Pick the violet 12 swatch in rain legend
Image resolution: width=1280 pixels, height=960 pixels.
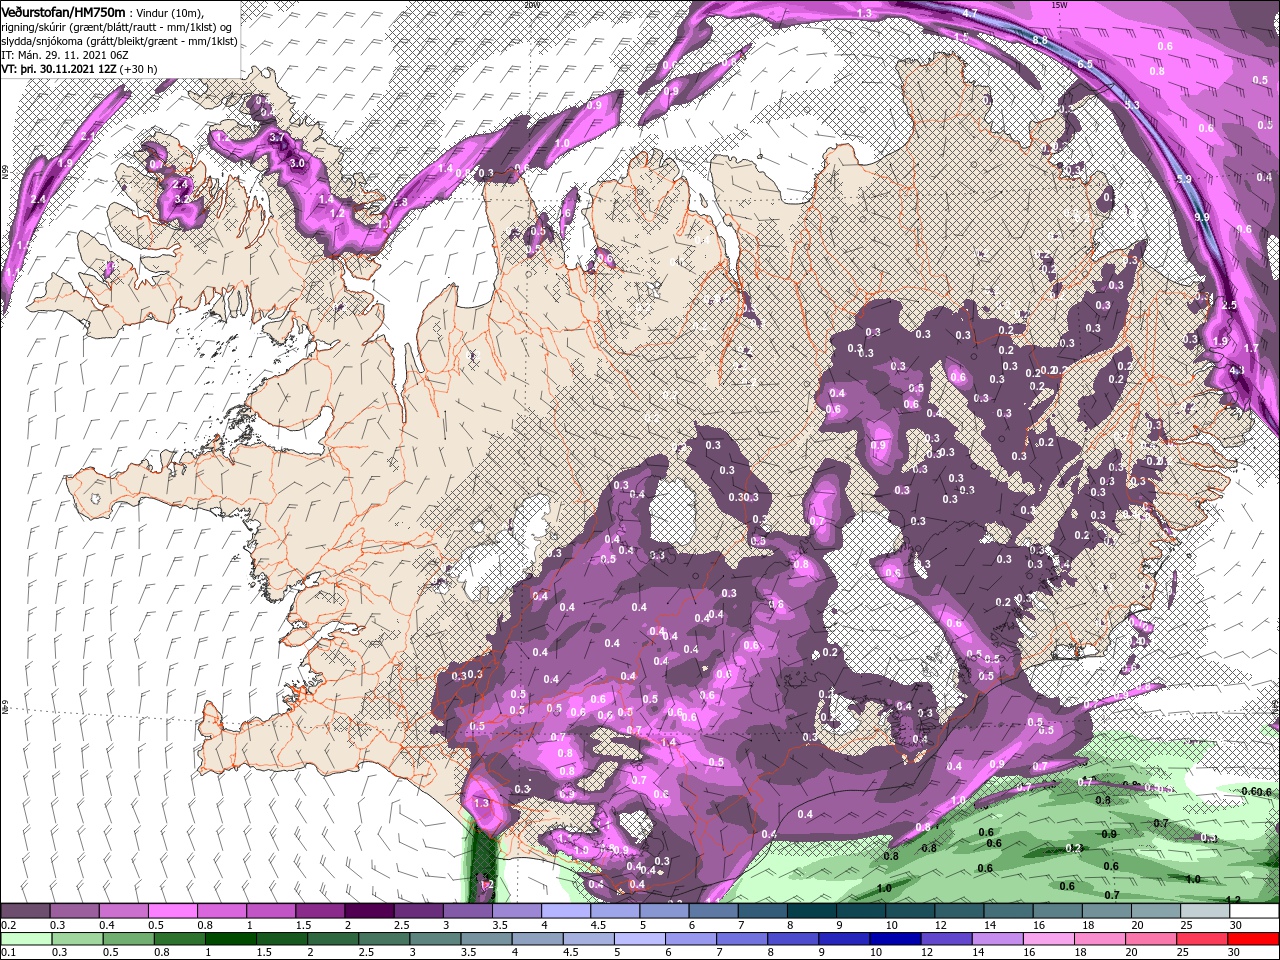tap(946, 939)
